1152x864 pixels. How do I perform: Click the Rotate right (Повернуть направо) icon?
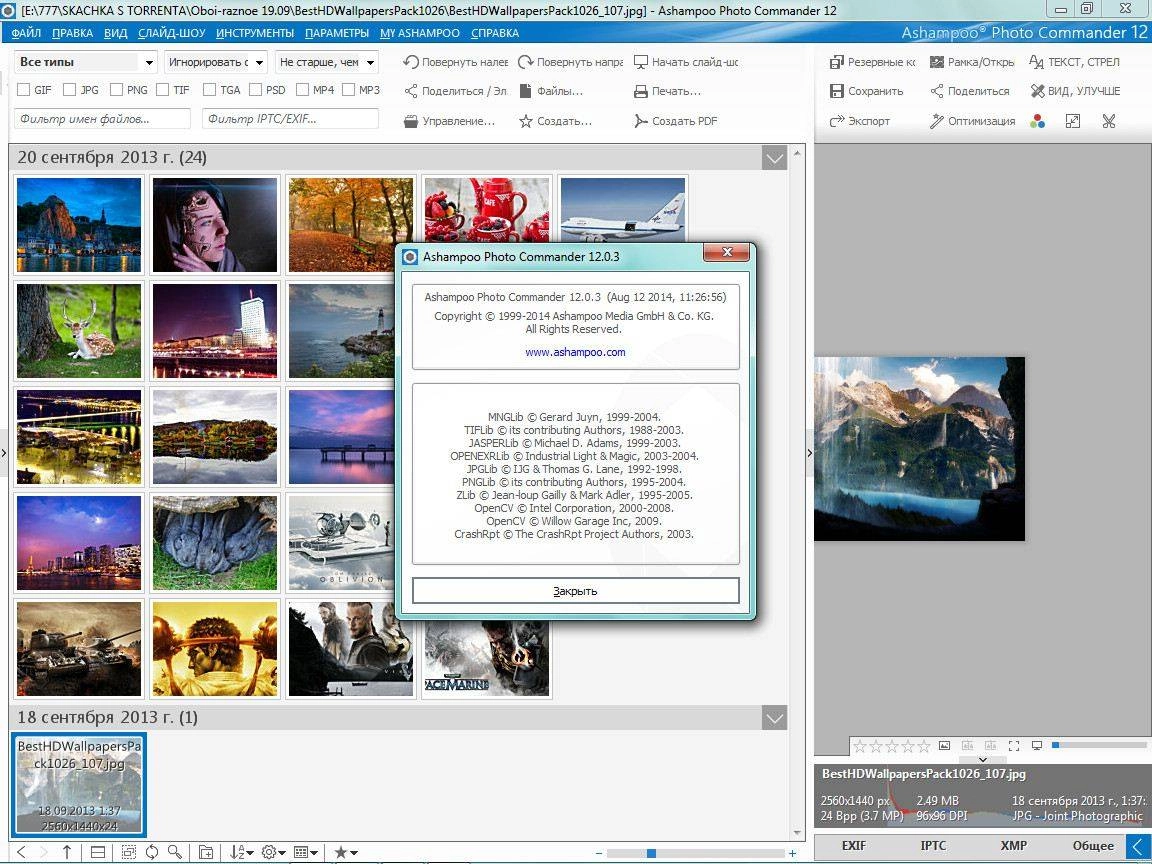click(525, 62)
